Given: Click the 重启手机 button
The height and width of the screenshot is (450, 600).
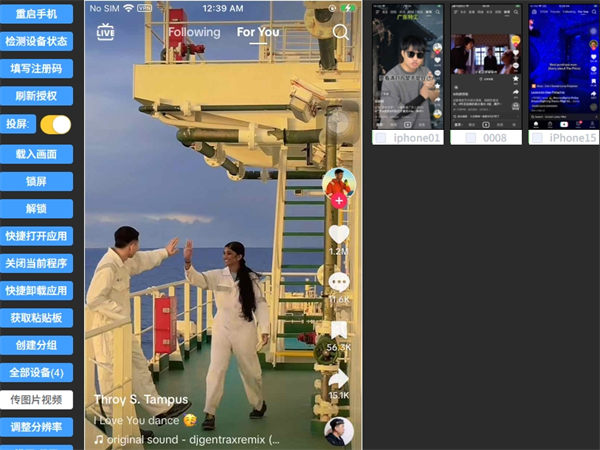Looking at the screenshot, I should [36, 14].
